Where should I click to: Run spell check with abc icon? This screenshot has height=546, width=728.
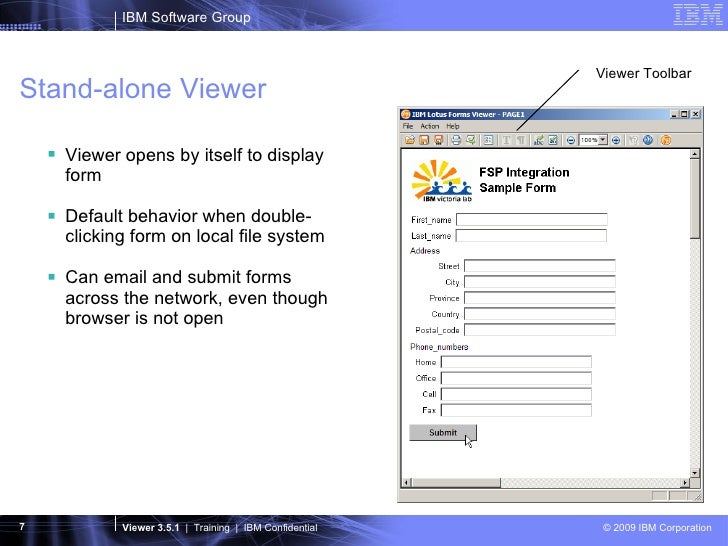pos(539,140)
